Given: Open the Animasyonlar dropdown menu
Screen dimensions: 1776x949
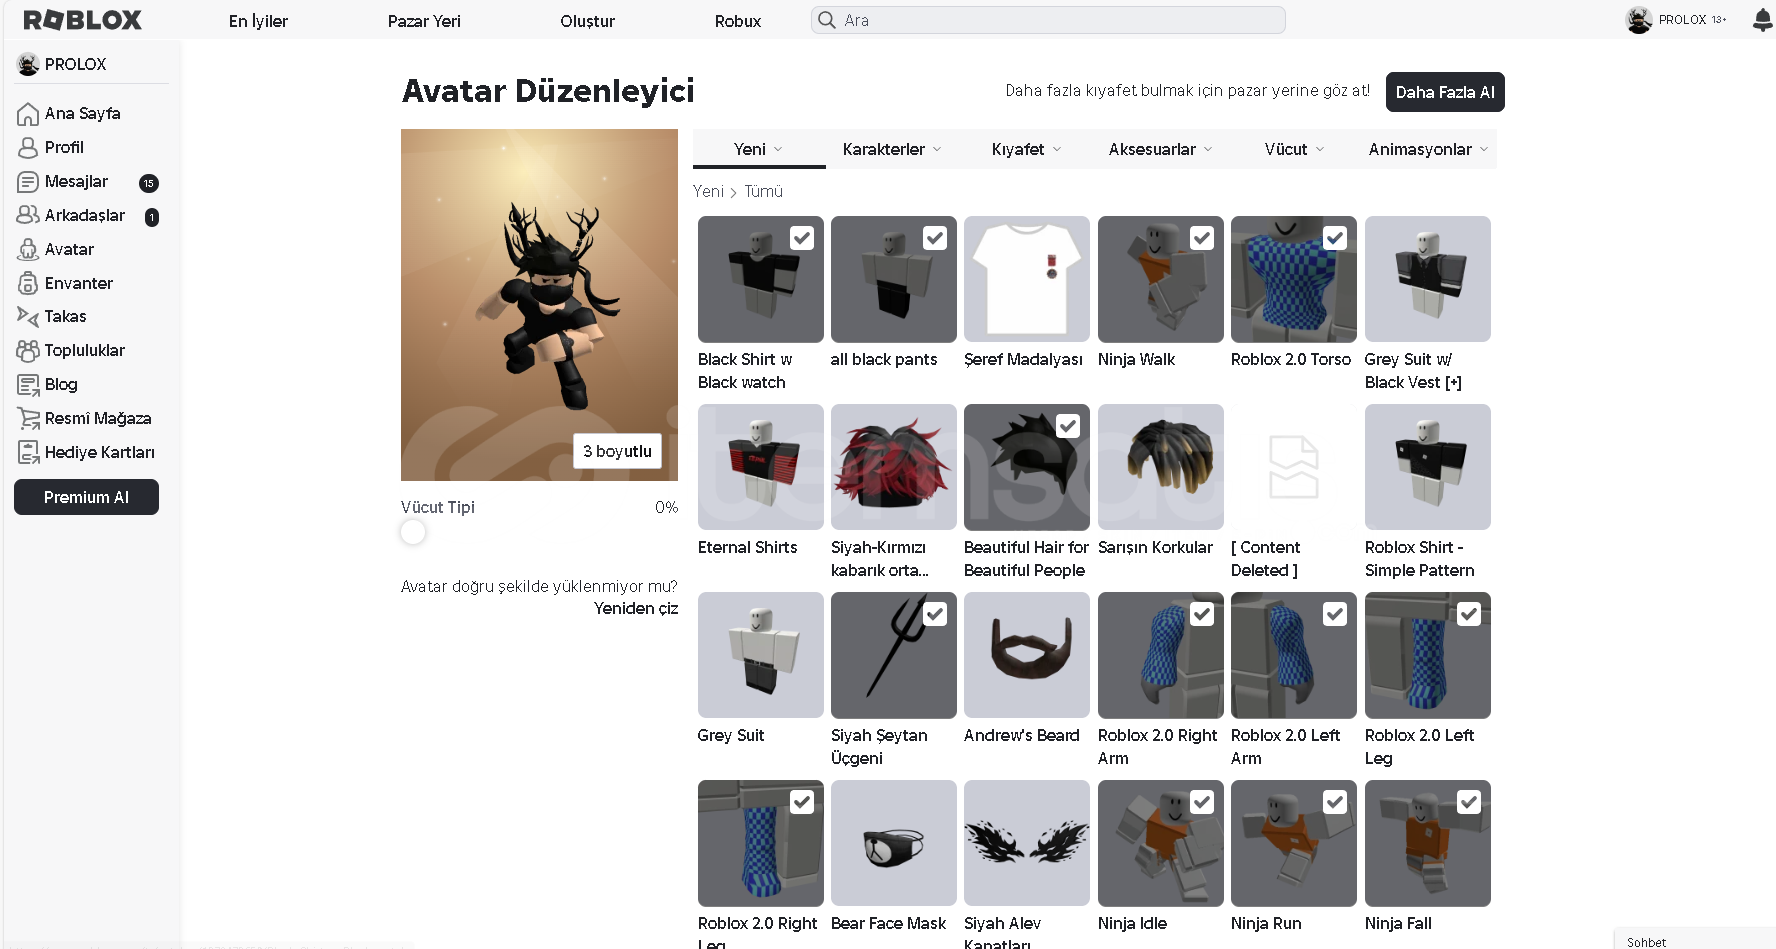Looking at the screenshot, I should 1428,149.
